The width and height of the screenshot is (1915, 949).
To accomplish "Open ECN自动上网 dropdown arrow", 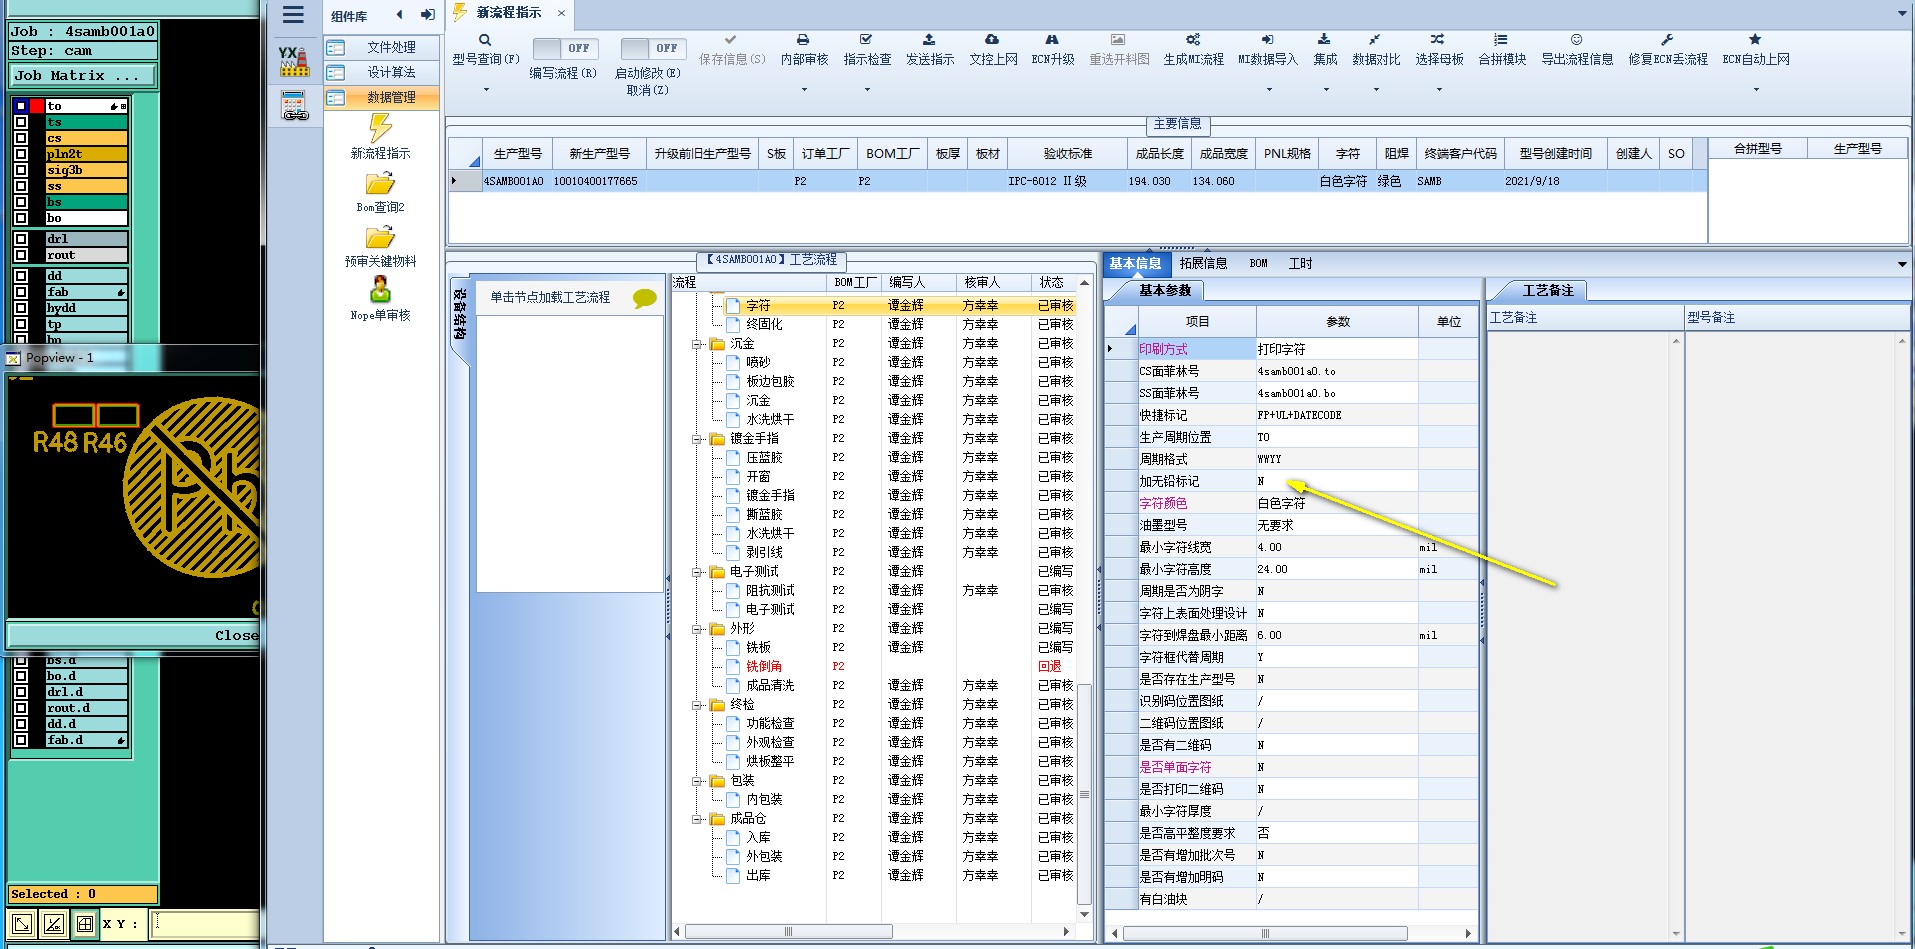I will (x=1756, y=90).
